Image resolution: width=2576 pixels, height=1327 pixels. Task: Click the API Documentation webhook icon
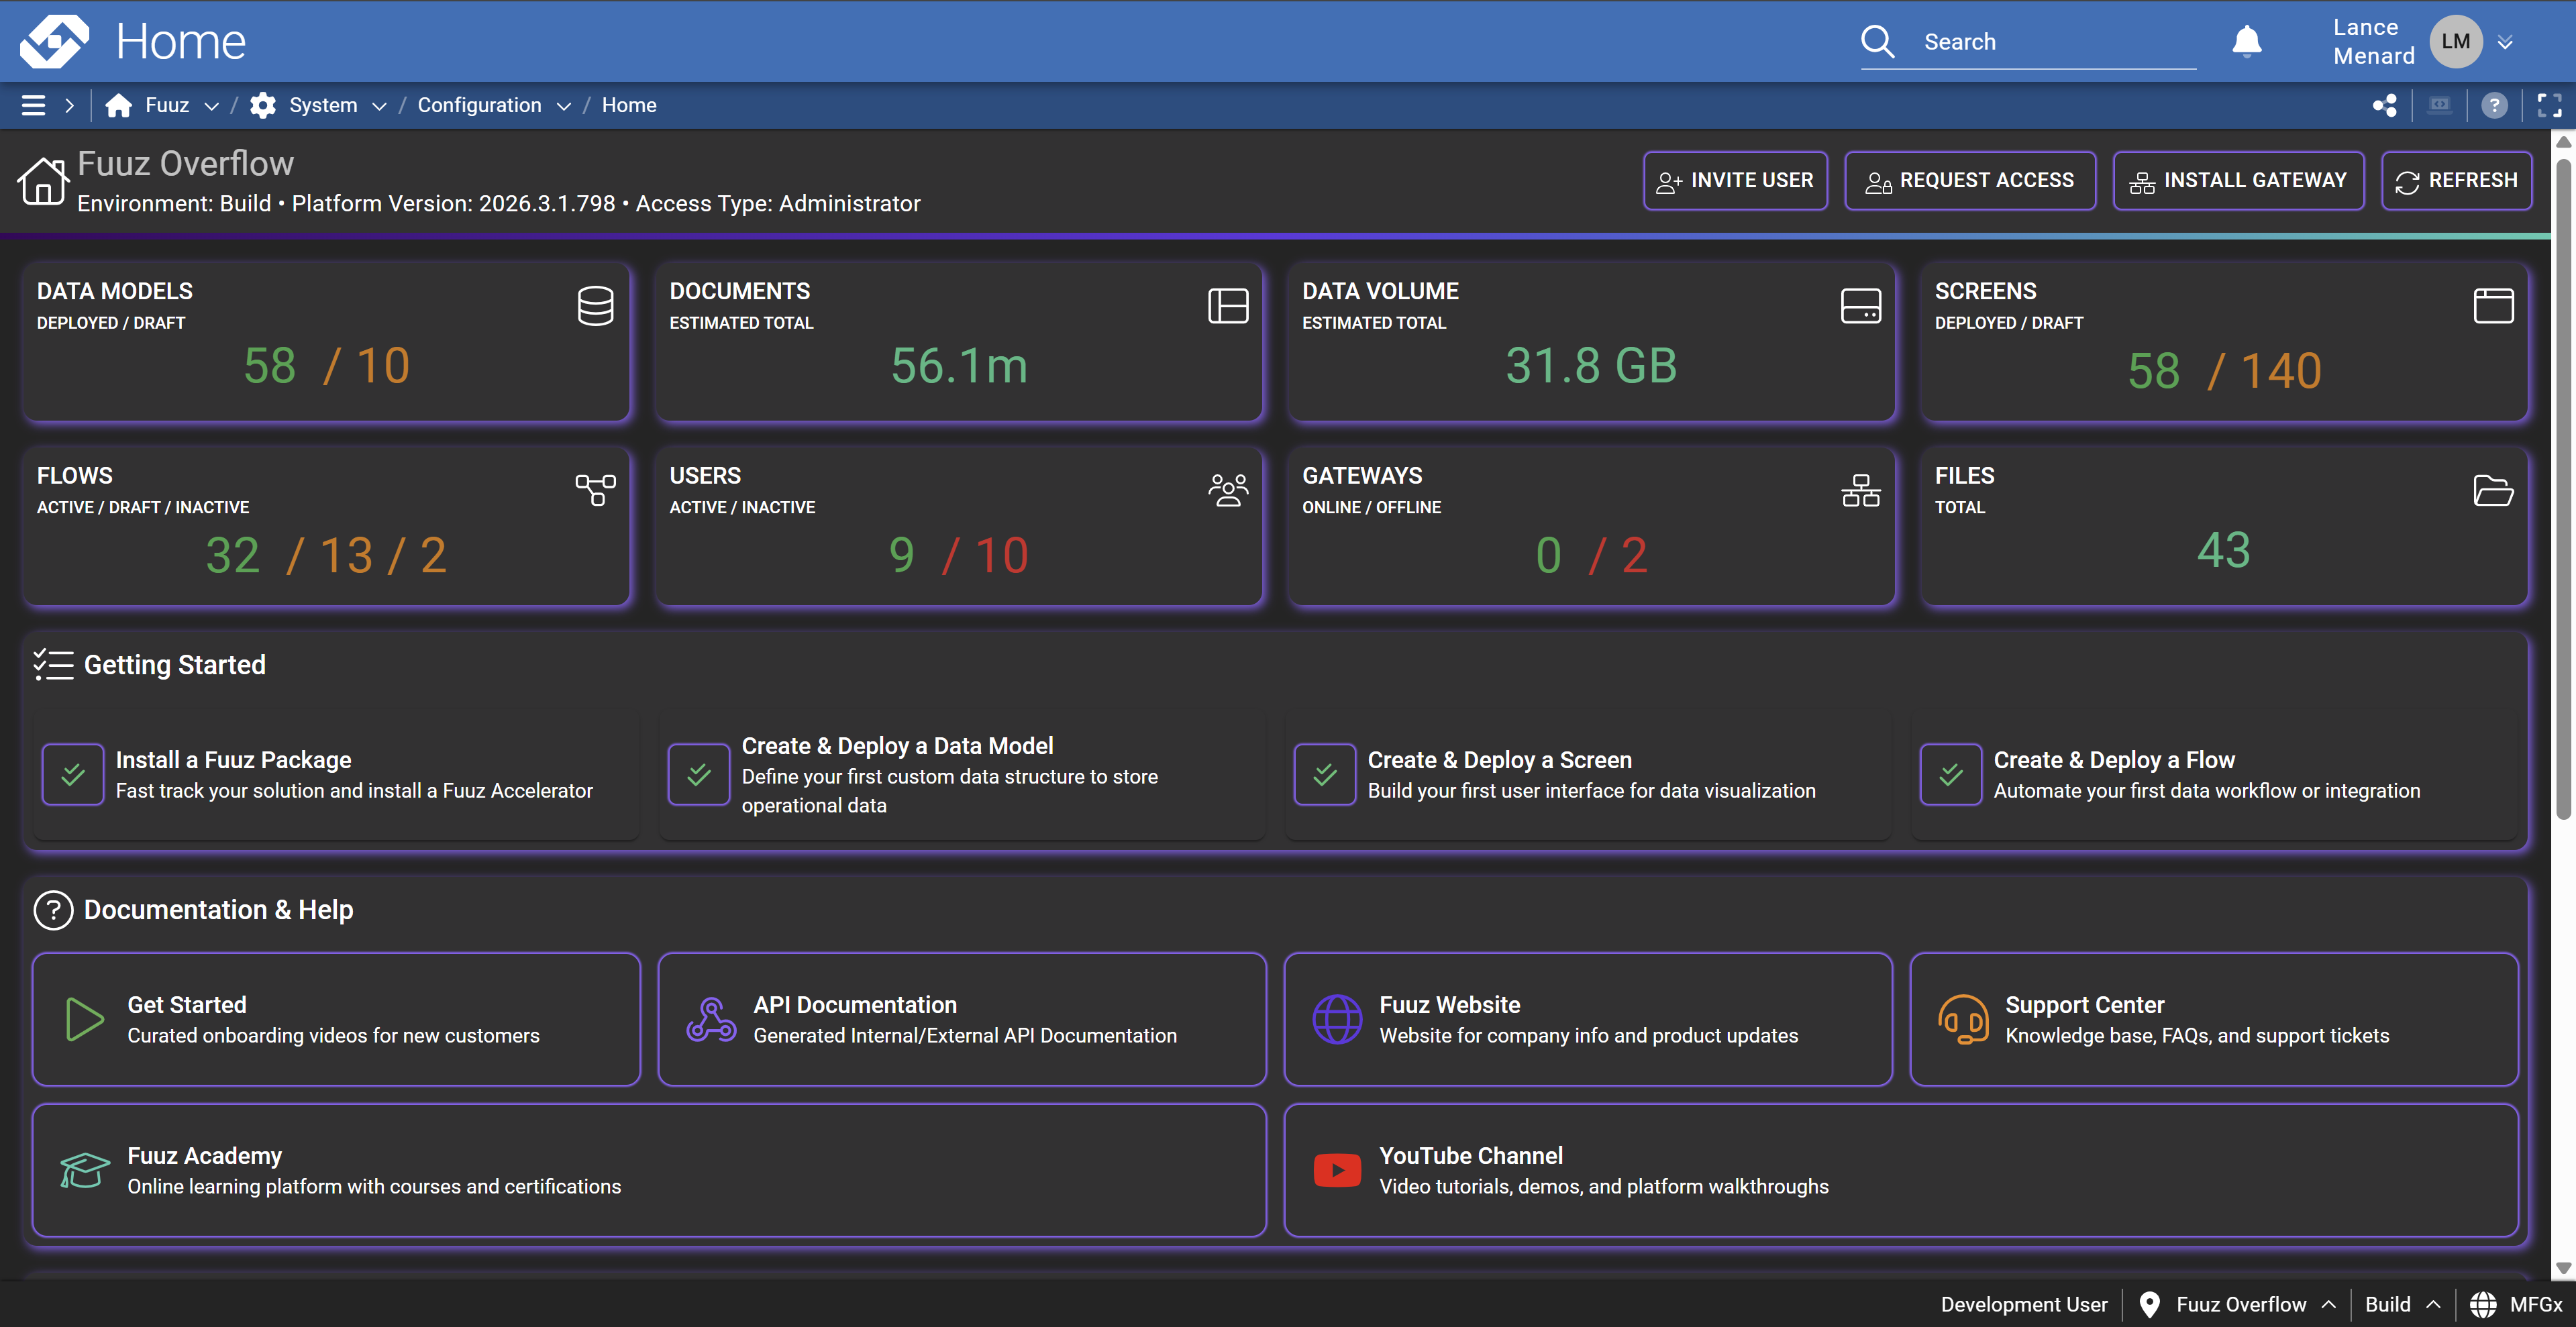click(711, 1019)
